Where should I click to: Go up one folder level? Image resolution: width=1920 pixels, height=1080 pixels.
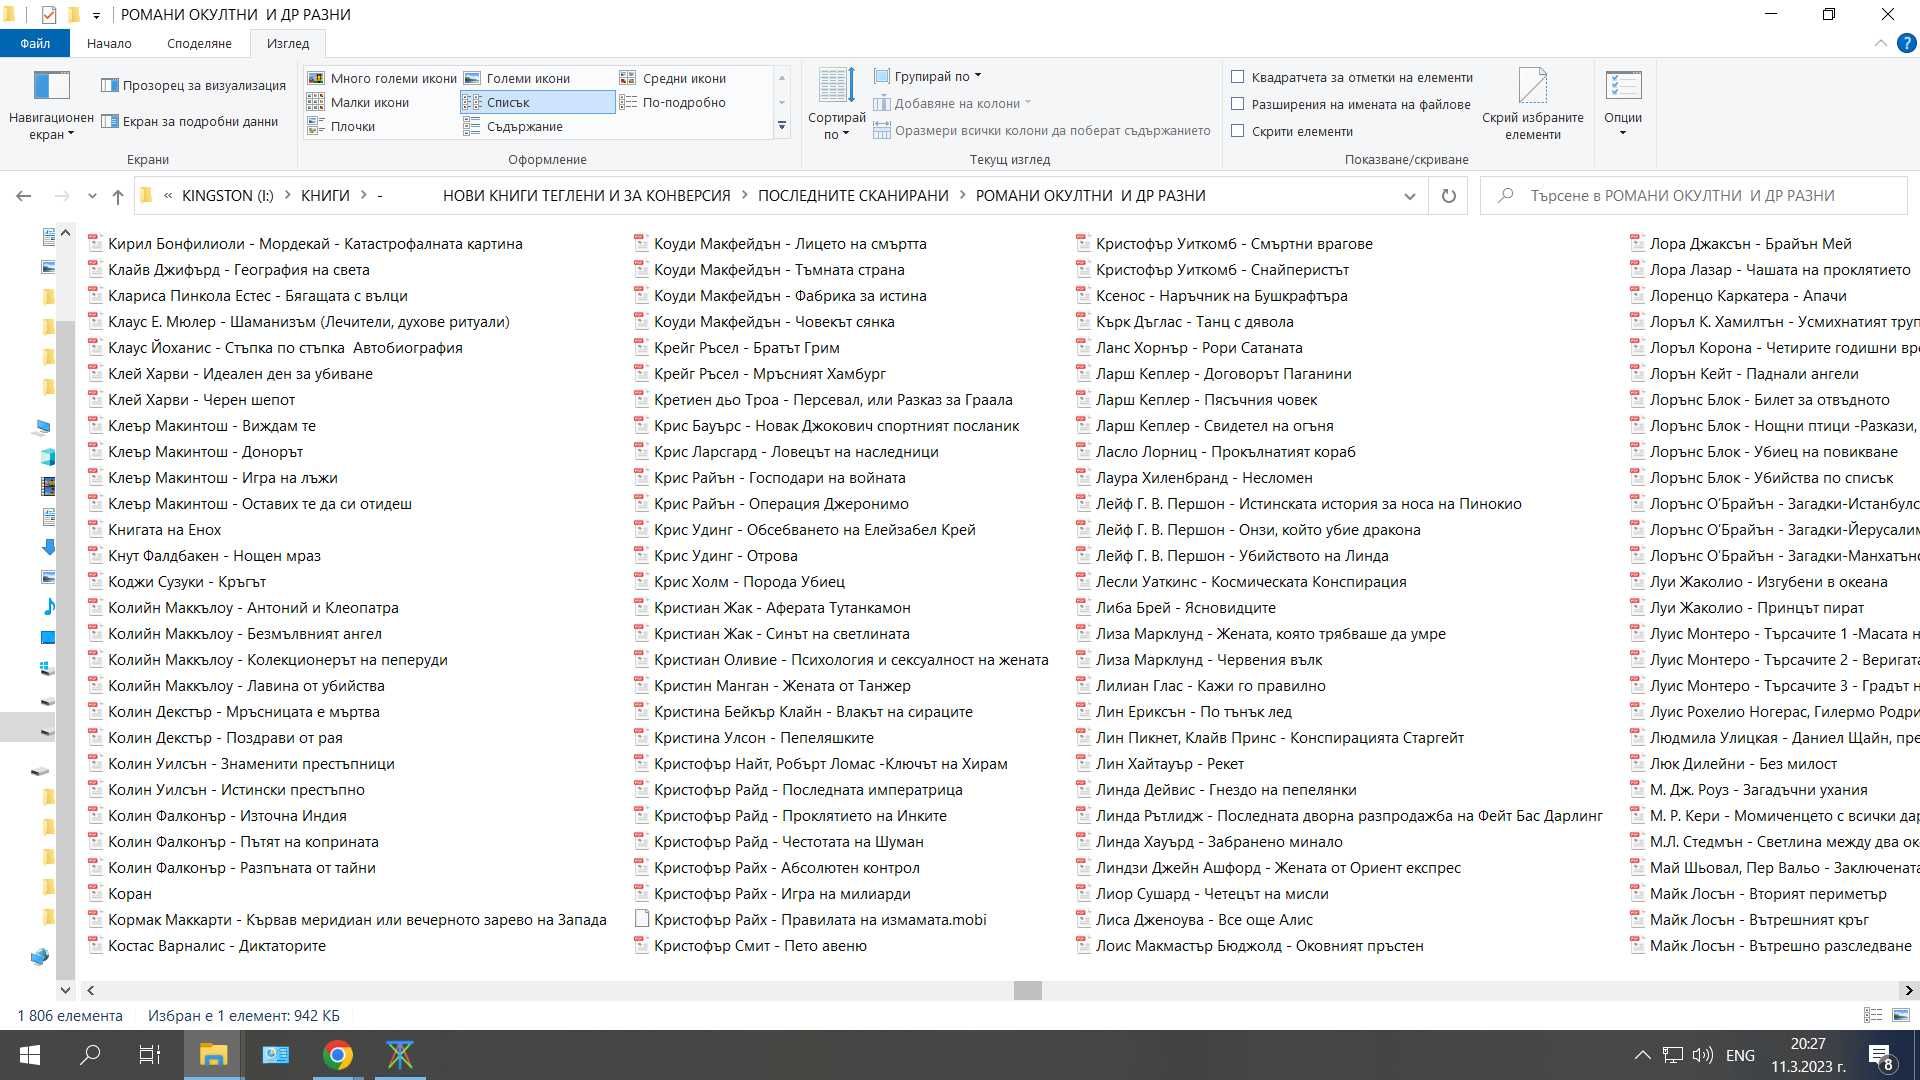click(118, 196)
